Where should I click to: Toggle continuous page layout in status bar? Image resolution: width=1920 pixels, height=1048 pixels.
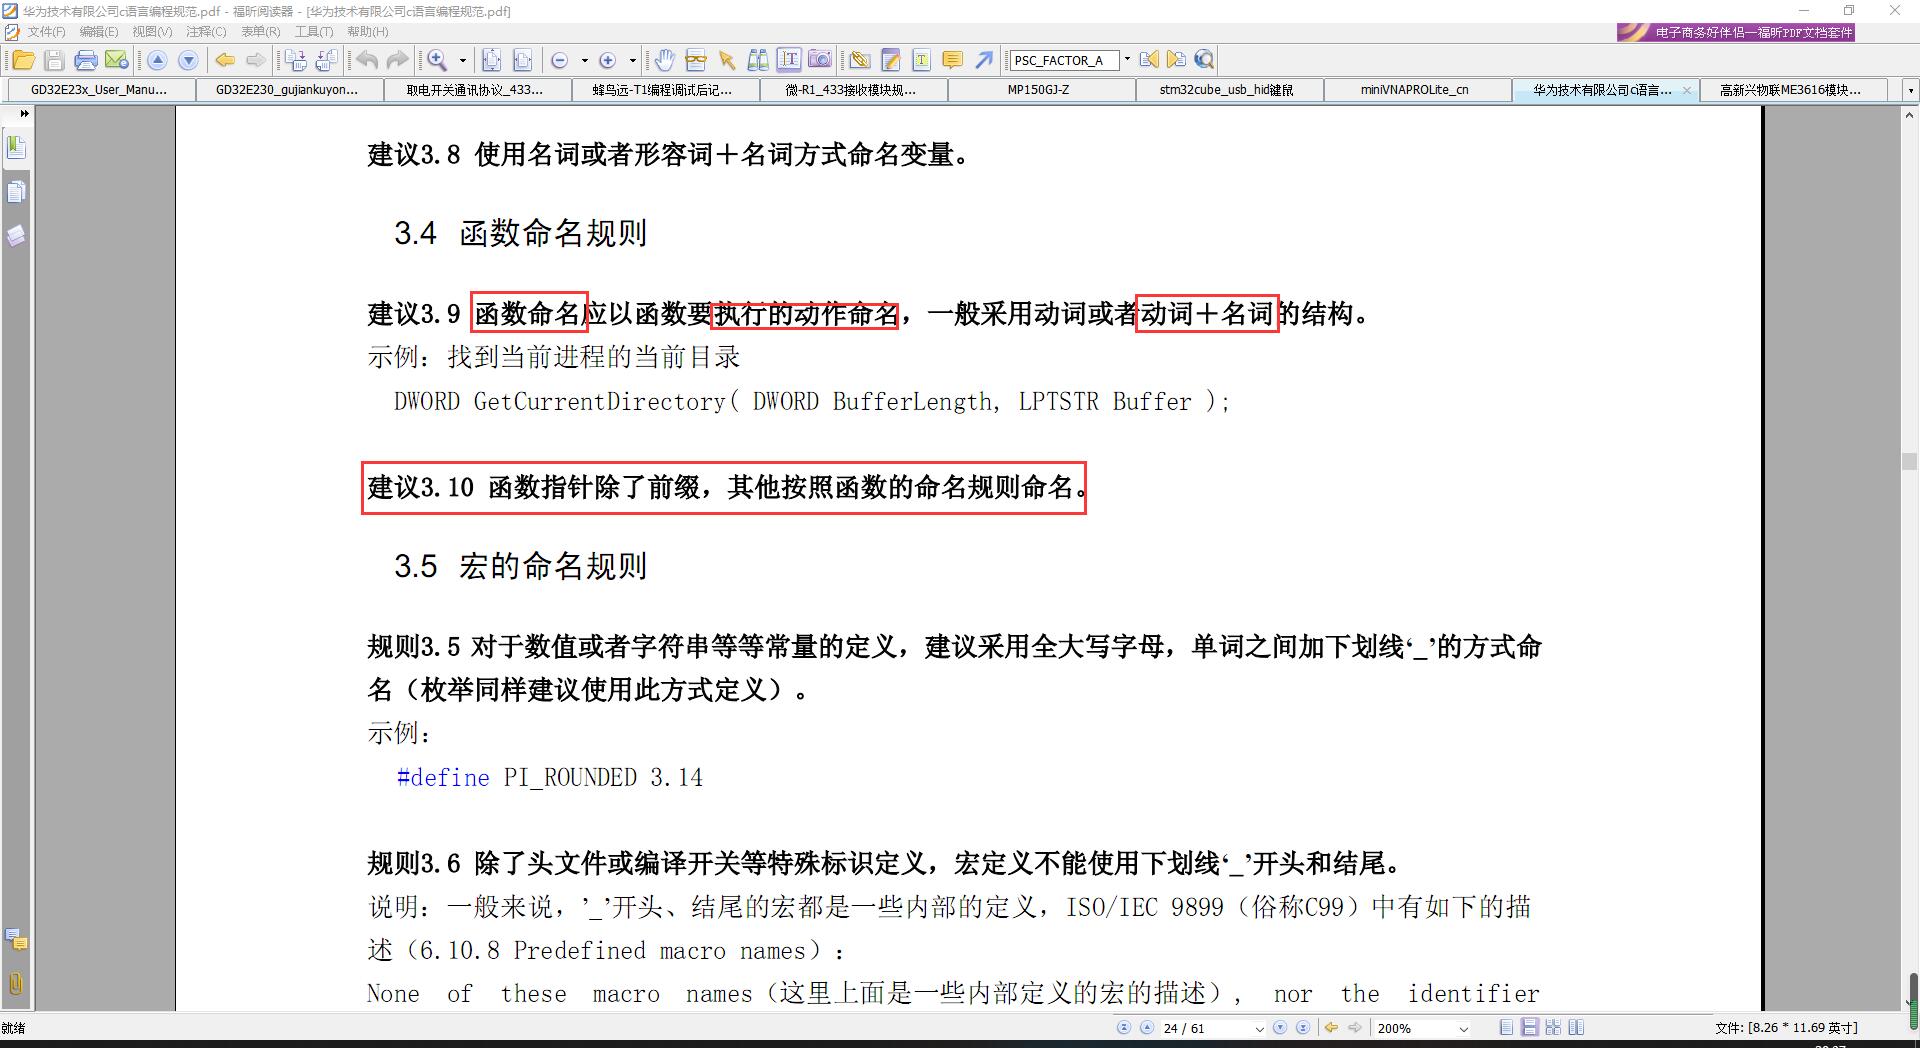[x=1528, y=1027]
